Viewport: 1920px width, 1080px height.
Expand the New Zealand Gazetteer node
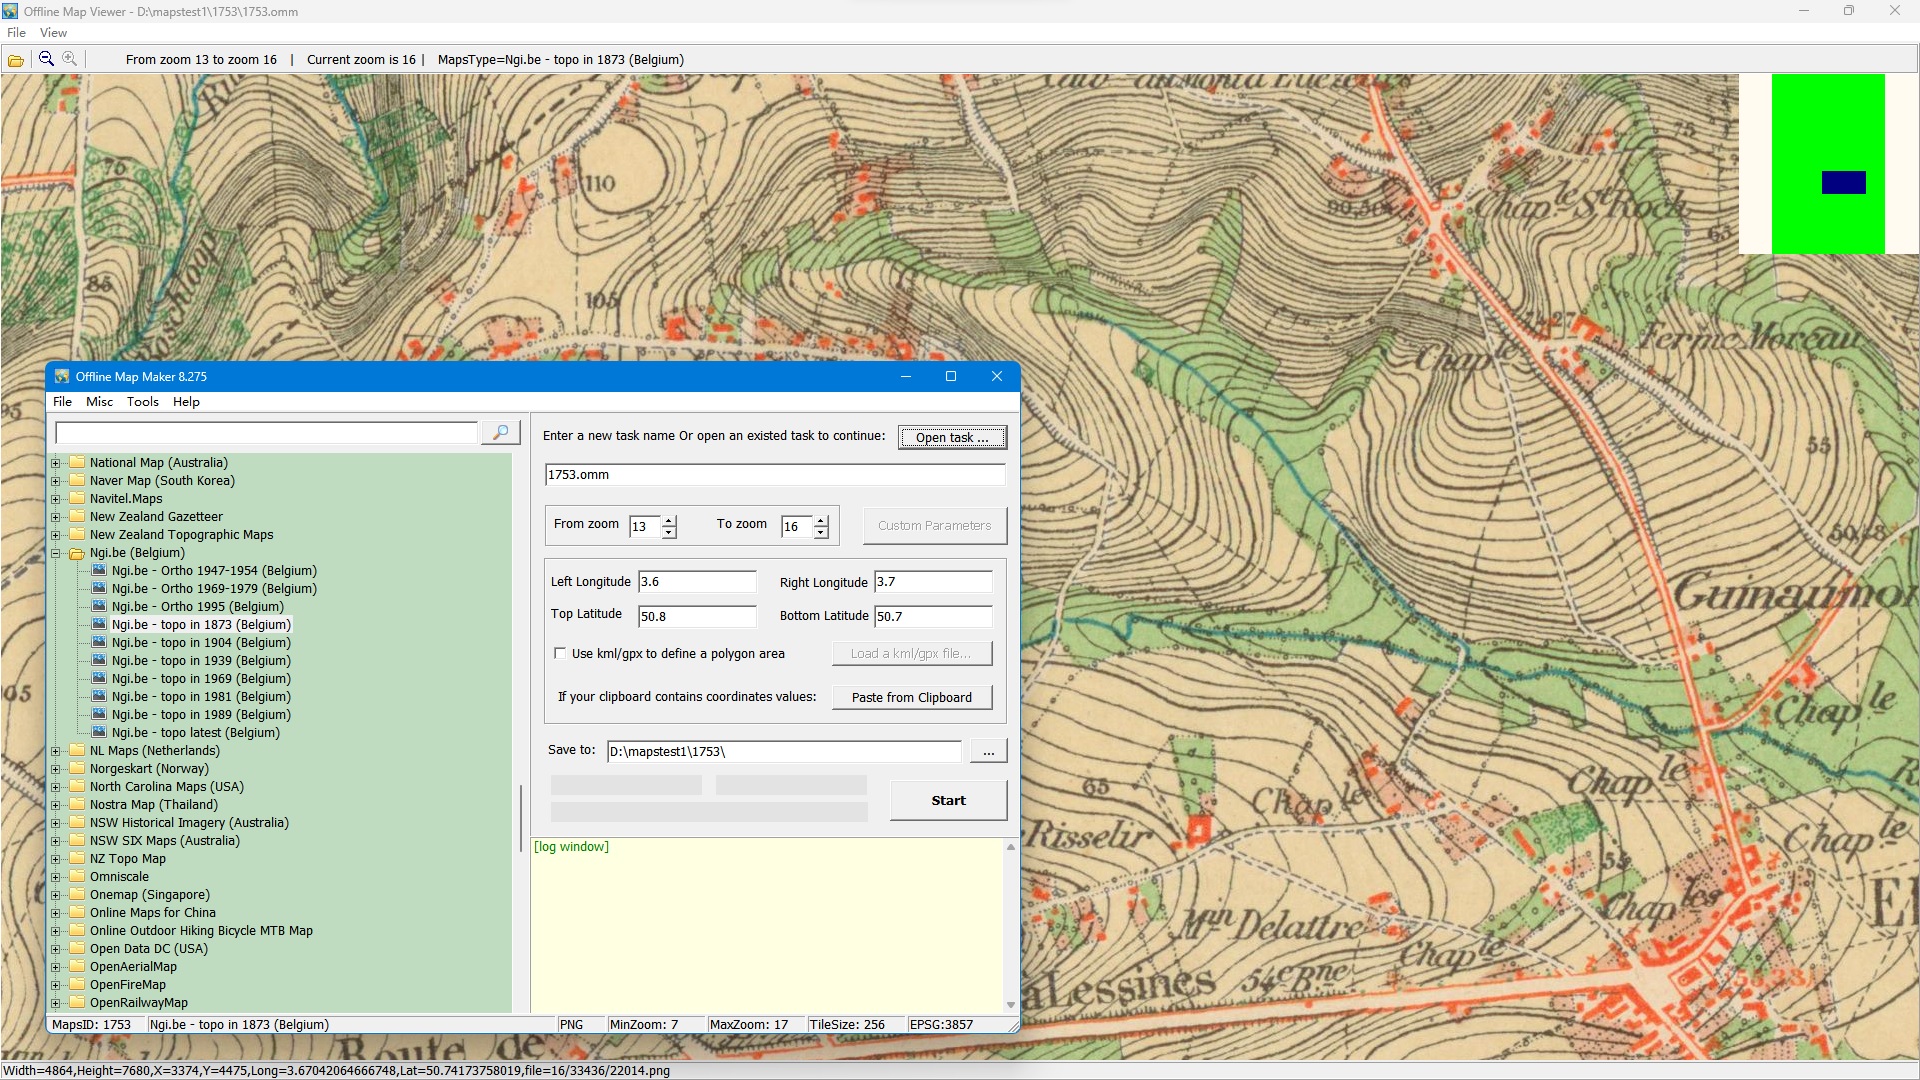coord(56,517)
